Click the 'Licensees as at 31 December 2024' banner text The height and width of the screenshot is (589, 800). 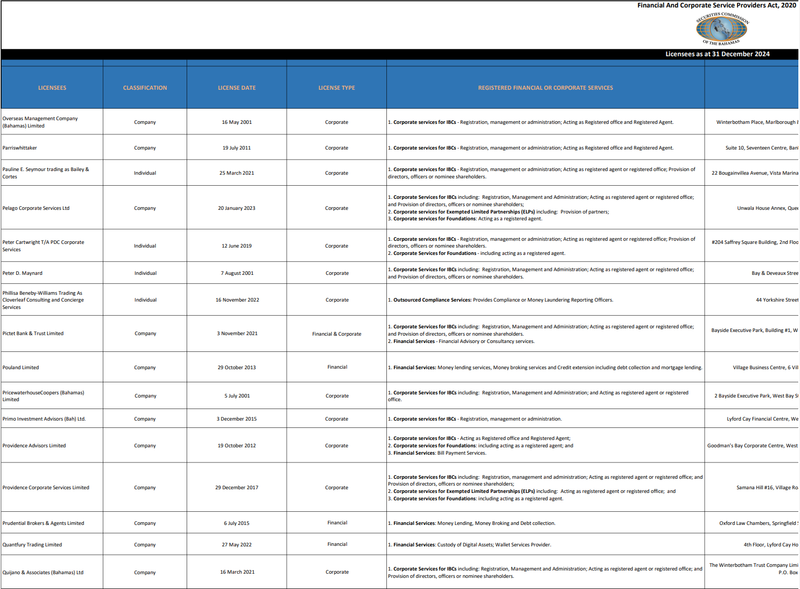tap(717, 54)
